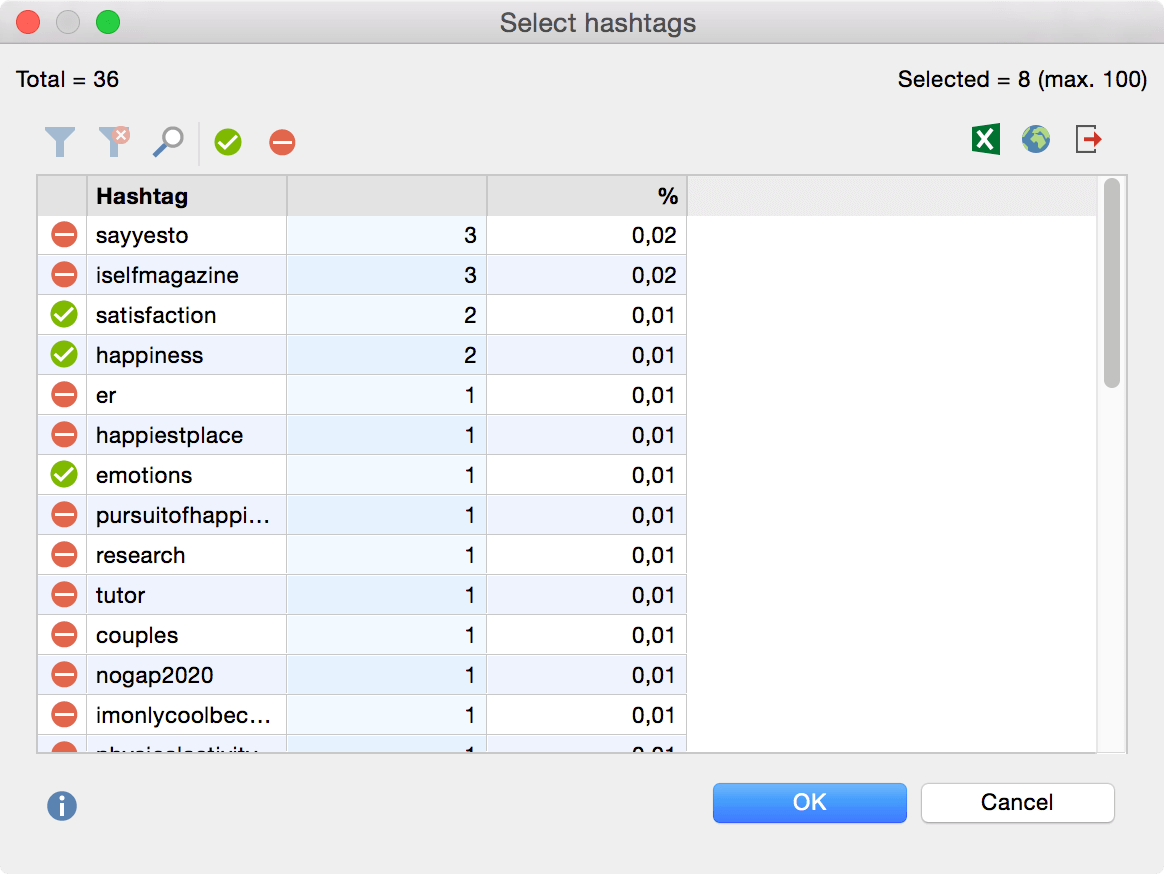1164x874 pixels.
Task: Click the vertical scrollbar handle
Action: (1111, 284)
